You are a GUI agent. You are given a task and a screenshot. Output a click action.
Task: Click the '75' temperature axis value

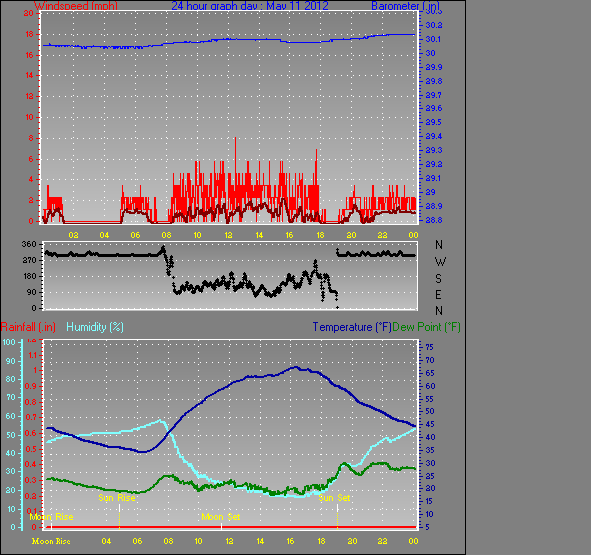coord(430,347)
